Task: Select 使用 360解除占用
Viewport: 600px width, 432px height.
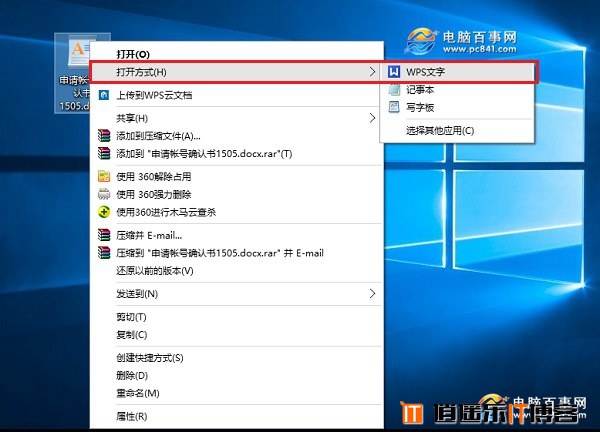Action: click(x=236, y=176)
